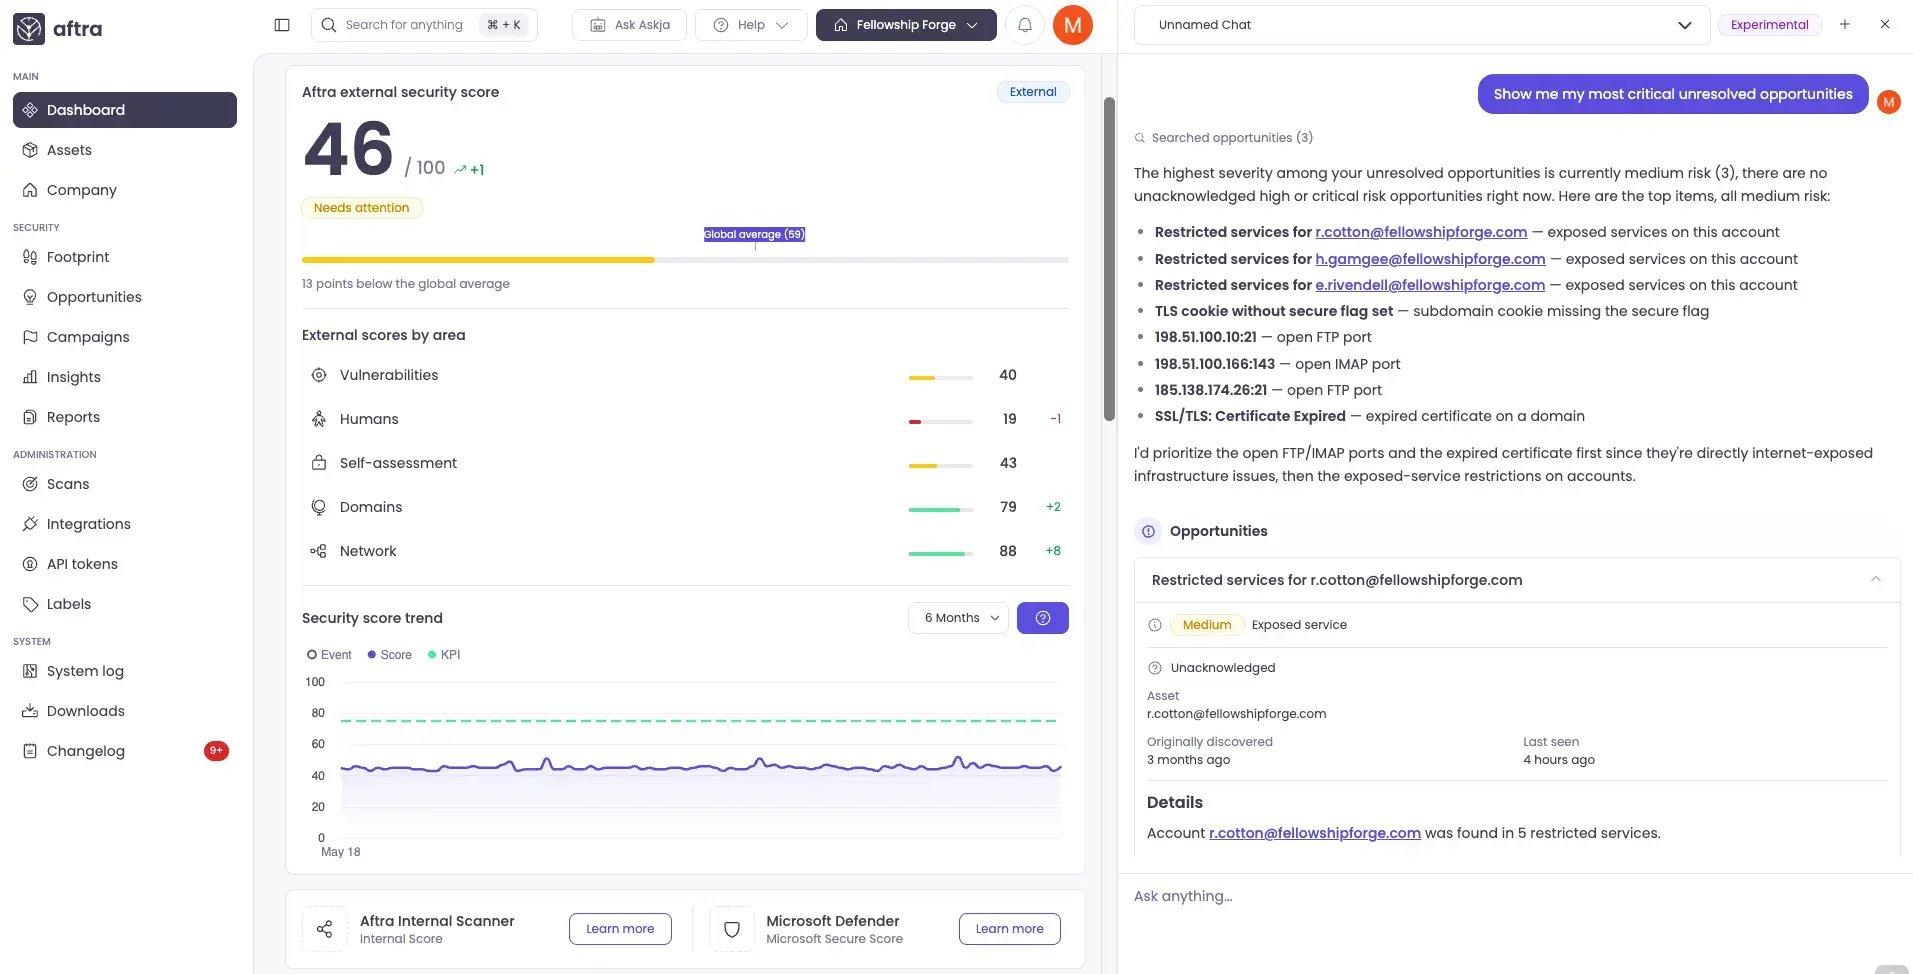Click the Microsoft Defender shield icon

click(732, 929)
